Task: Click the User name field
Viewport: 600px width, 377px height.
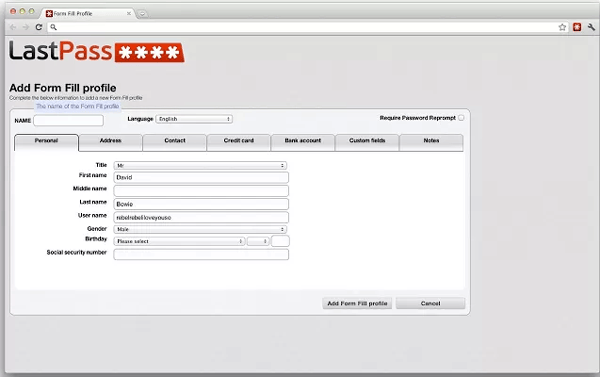Action: 201,217
